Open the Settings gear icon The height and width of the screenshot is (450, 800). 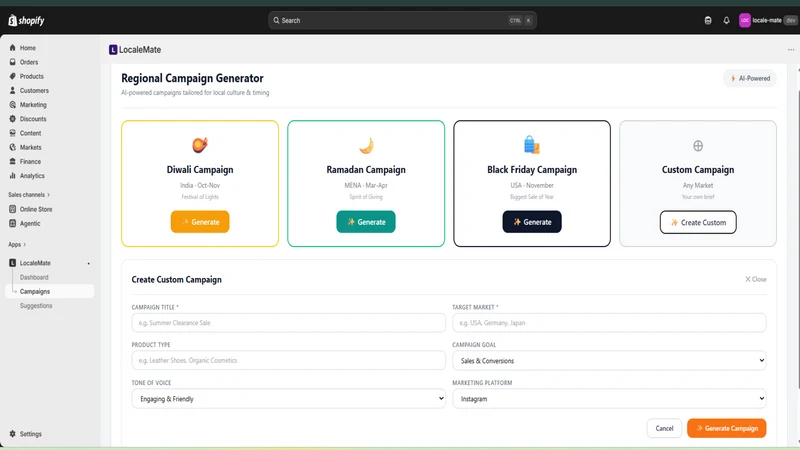click(x=13, y=434)
